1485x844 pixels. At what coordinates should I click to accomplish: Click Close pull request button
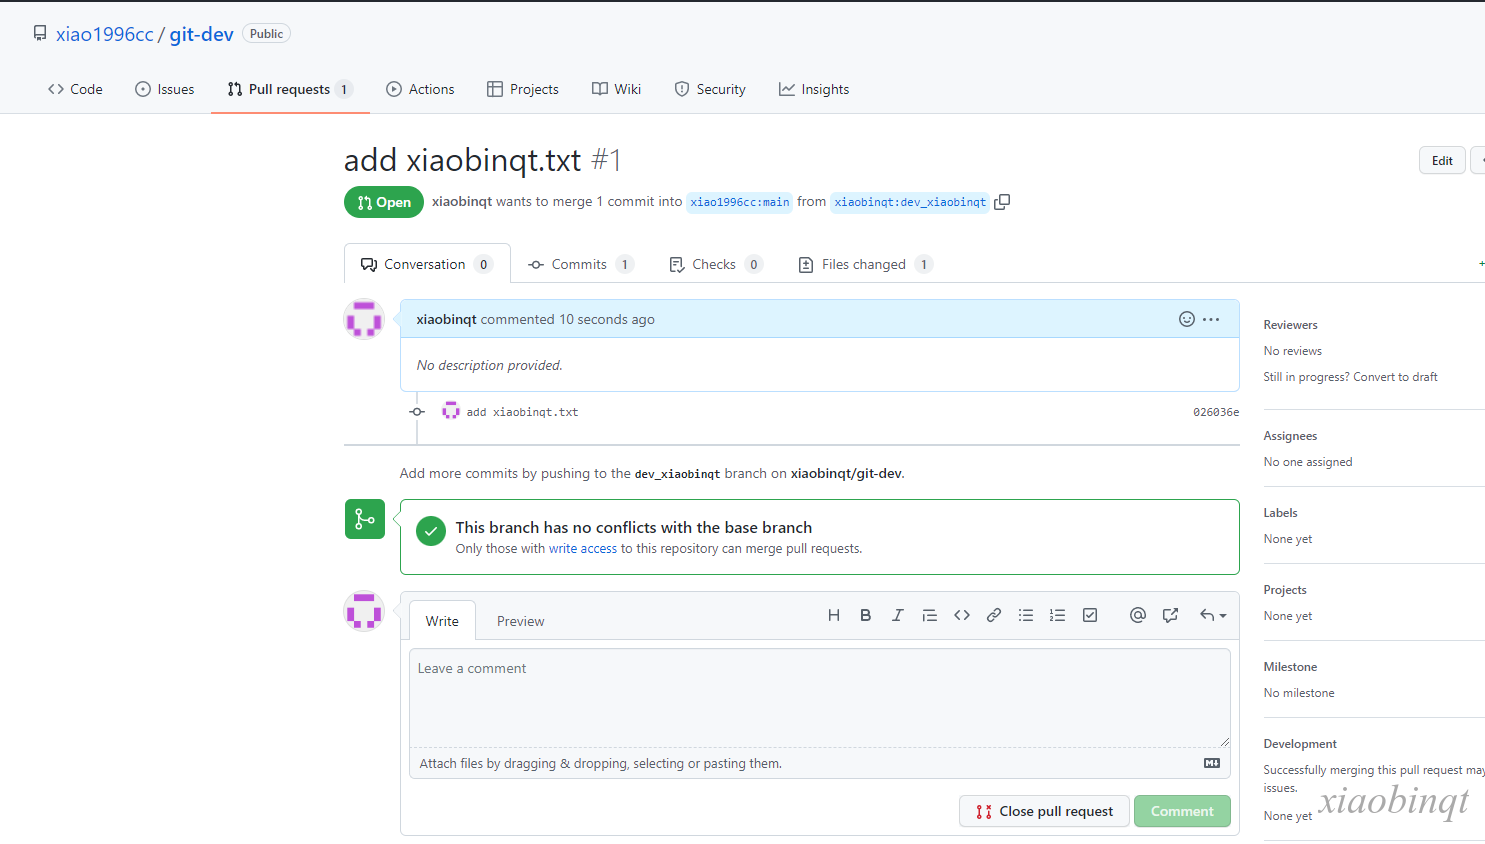[x=1044, y=811]
